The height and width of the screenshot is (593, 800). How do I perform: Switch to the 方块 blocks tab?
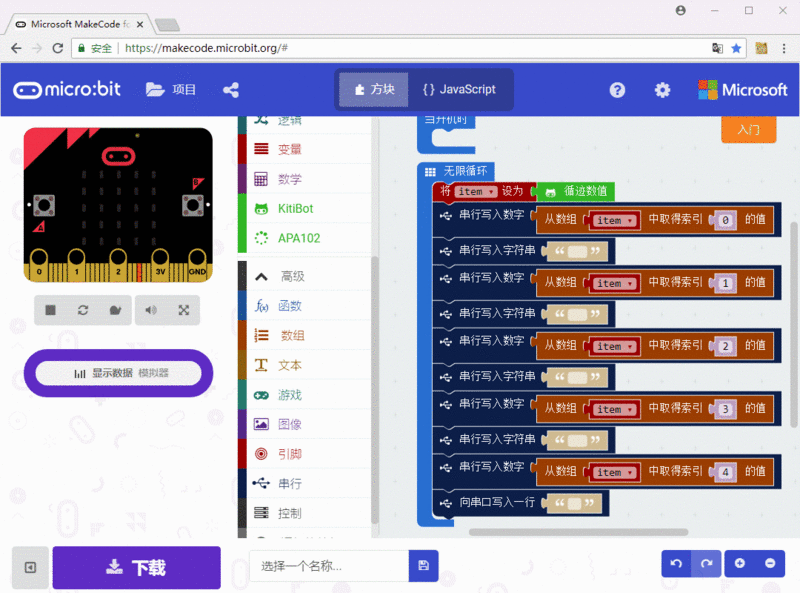click(374, 90)
